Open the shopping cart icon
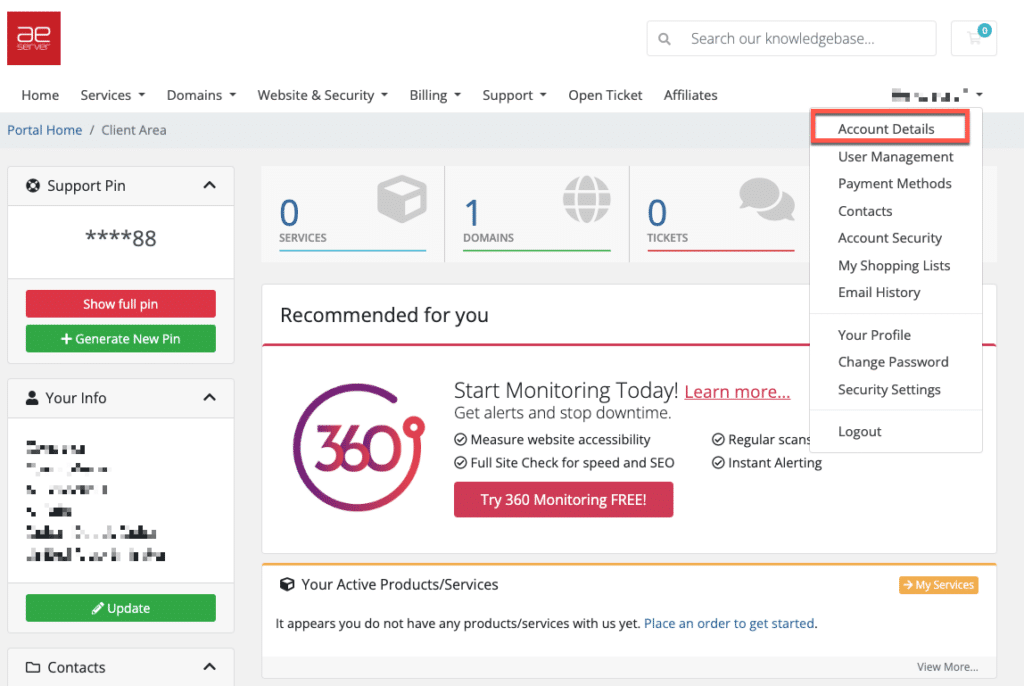The image size is (1024, 686). coord(973,39)
